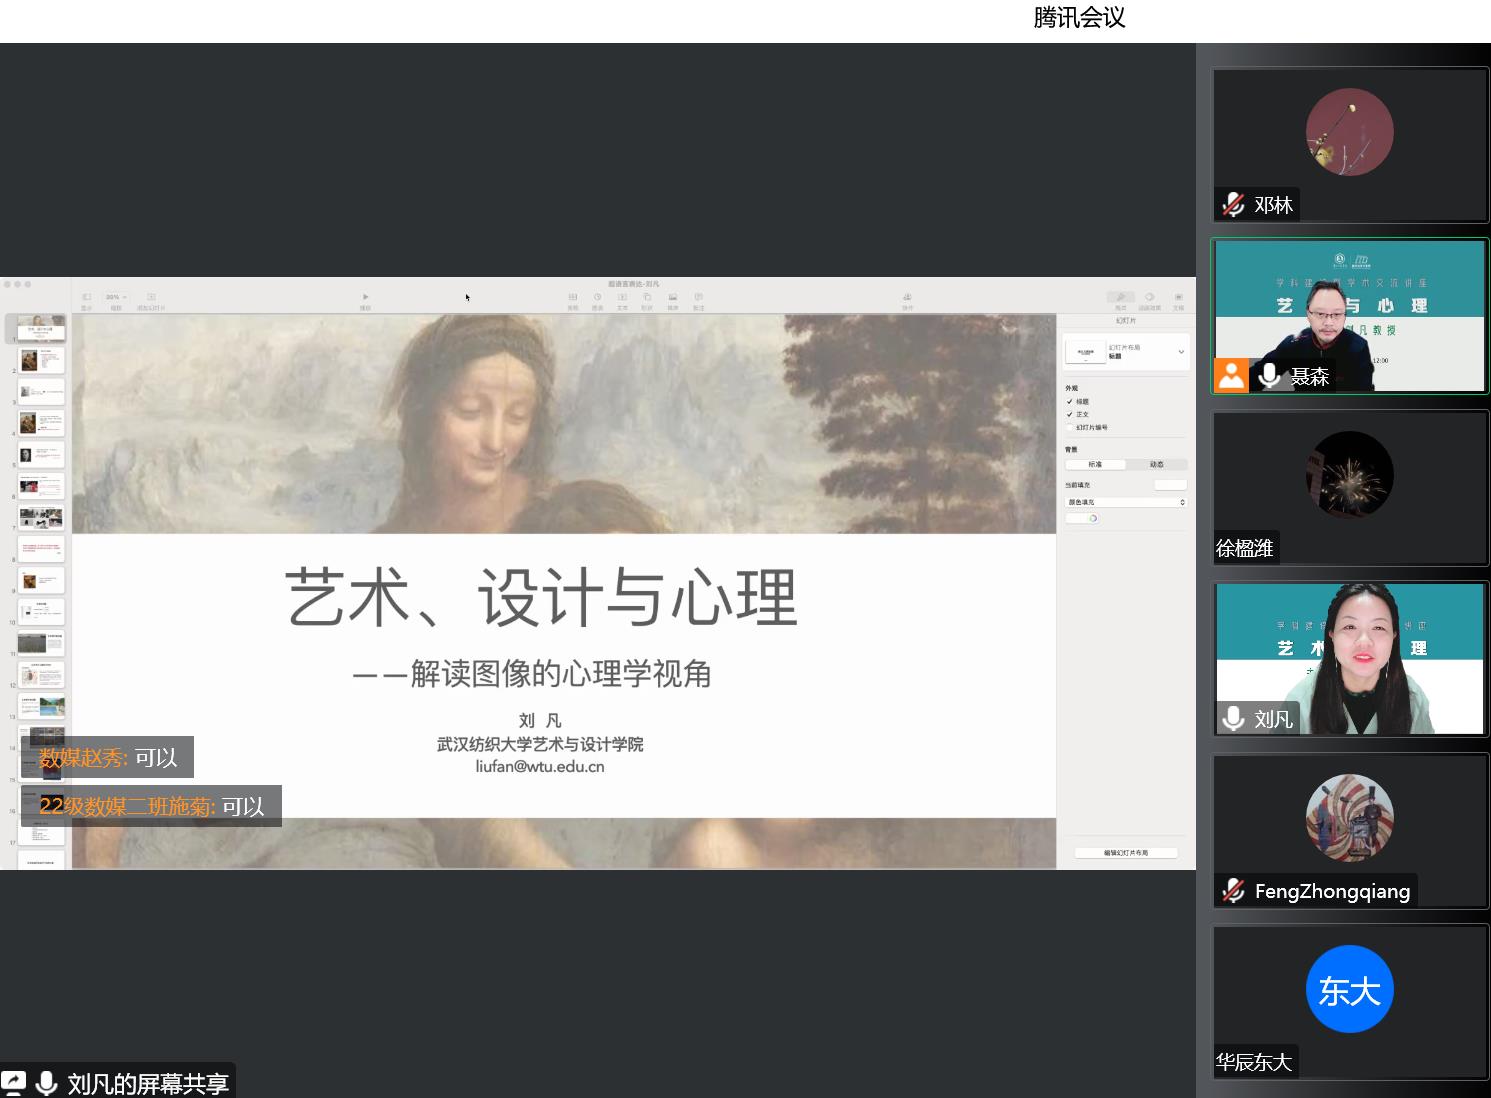
Task: Click the Add Slide icon in Keynote toolbar
Action: 151,297
